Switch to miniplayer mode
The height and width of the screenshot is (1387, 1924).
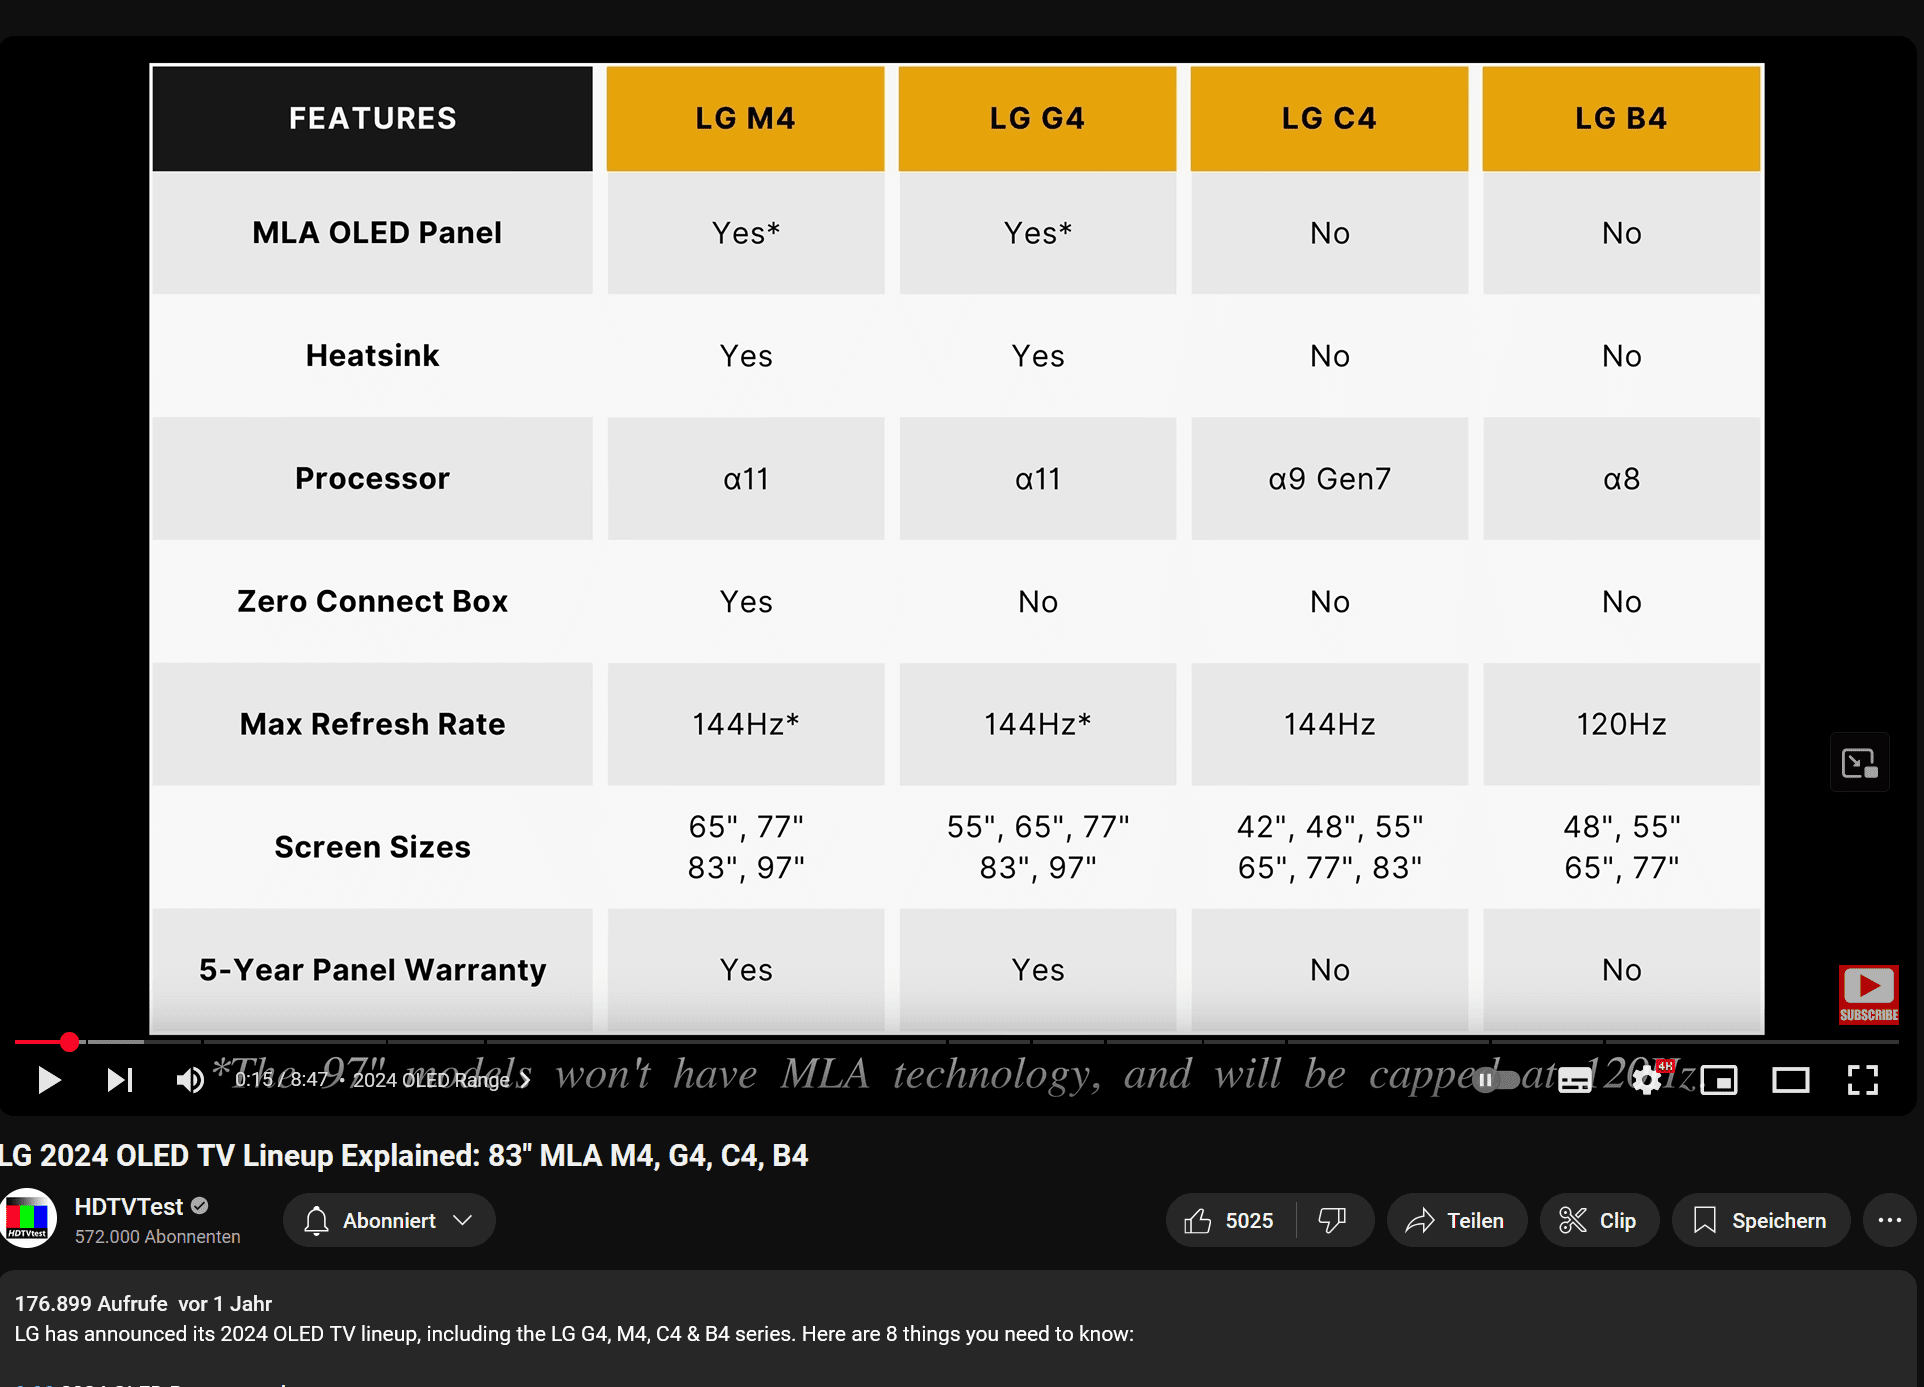point(1719,1080)
